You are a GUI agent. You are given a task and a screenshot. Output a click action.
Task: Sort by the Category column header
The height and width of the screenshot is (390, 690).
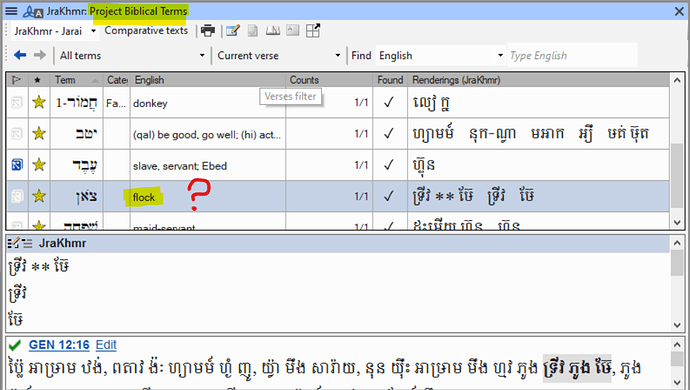point(117,80)
